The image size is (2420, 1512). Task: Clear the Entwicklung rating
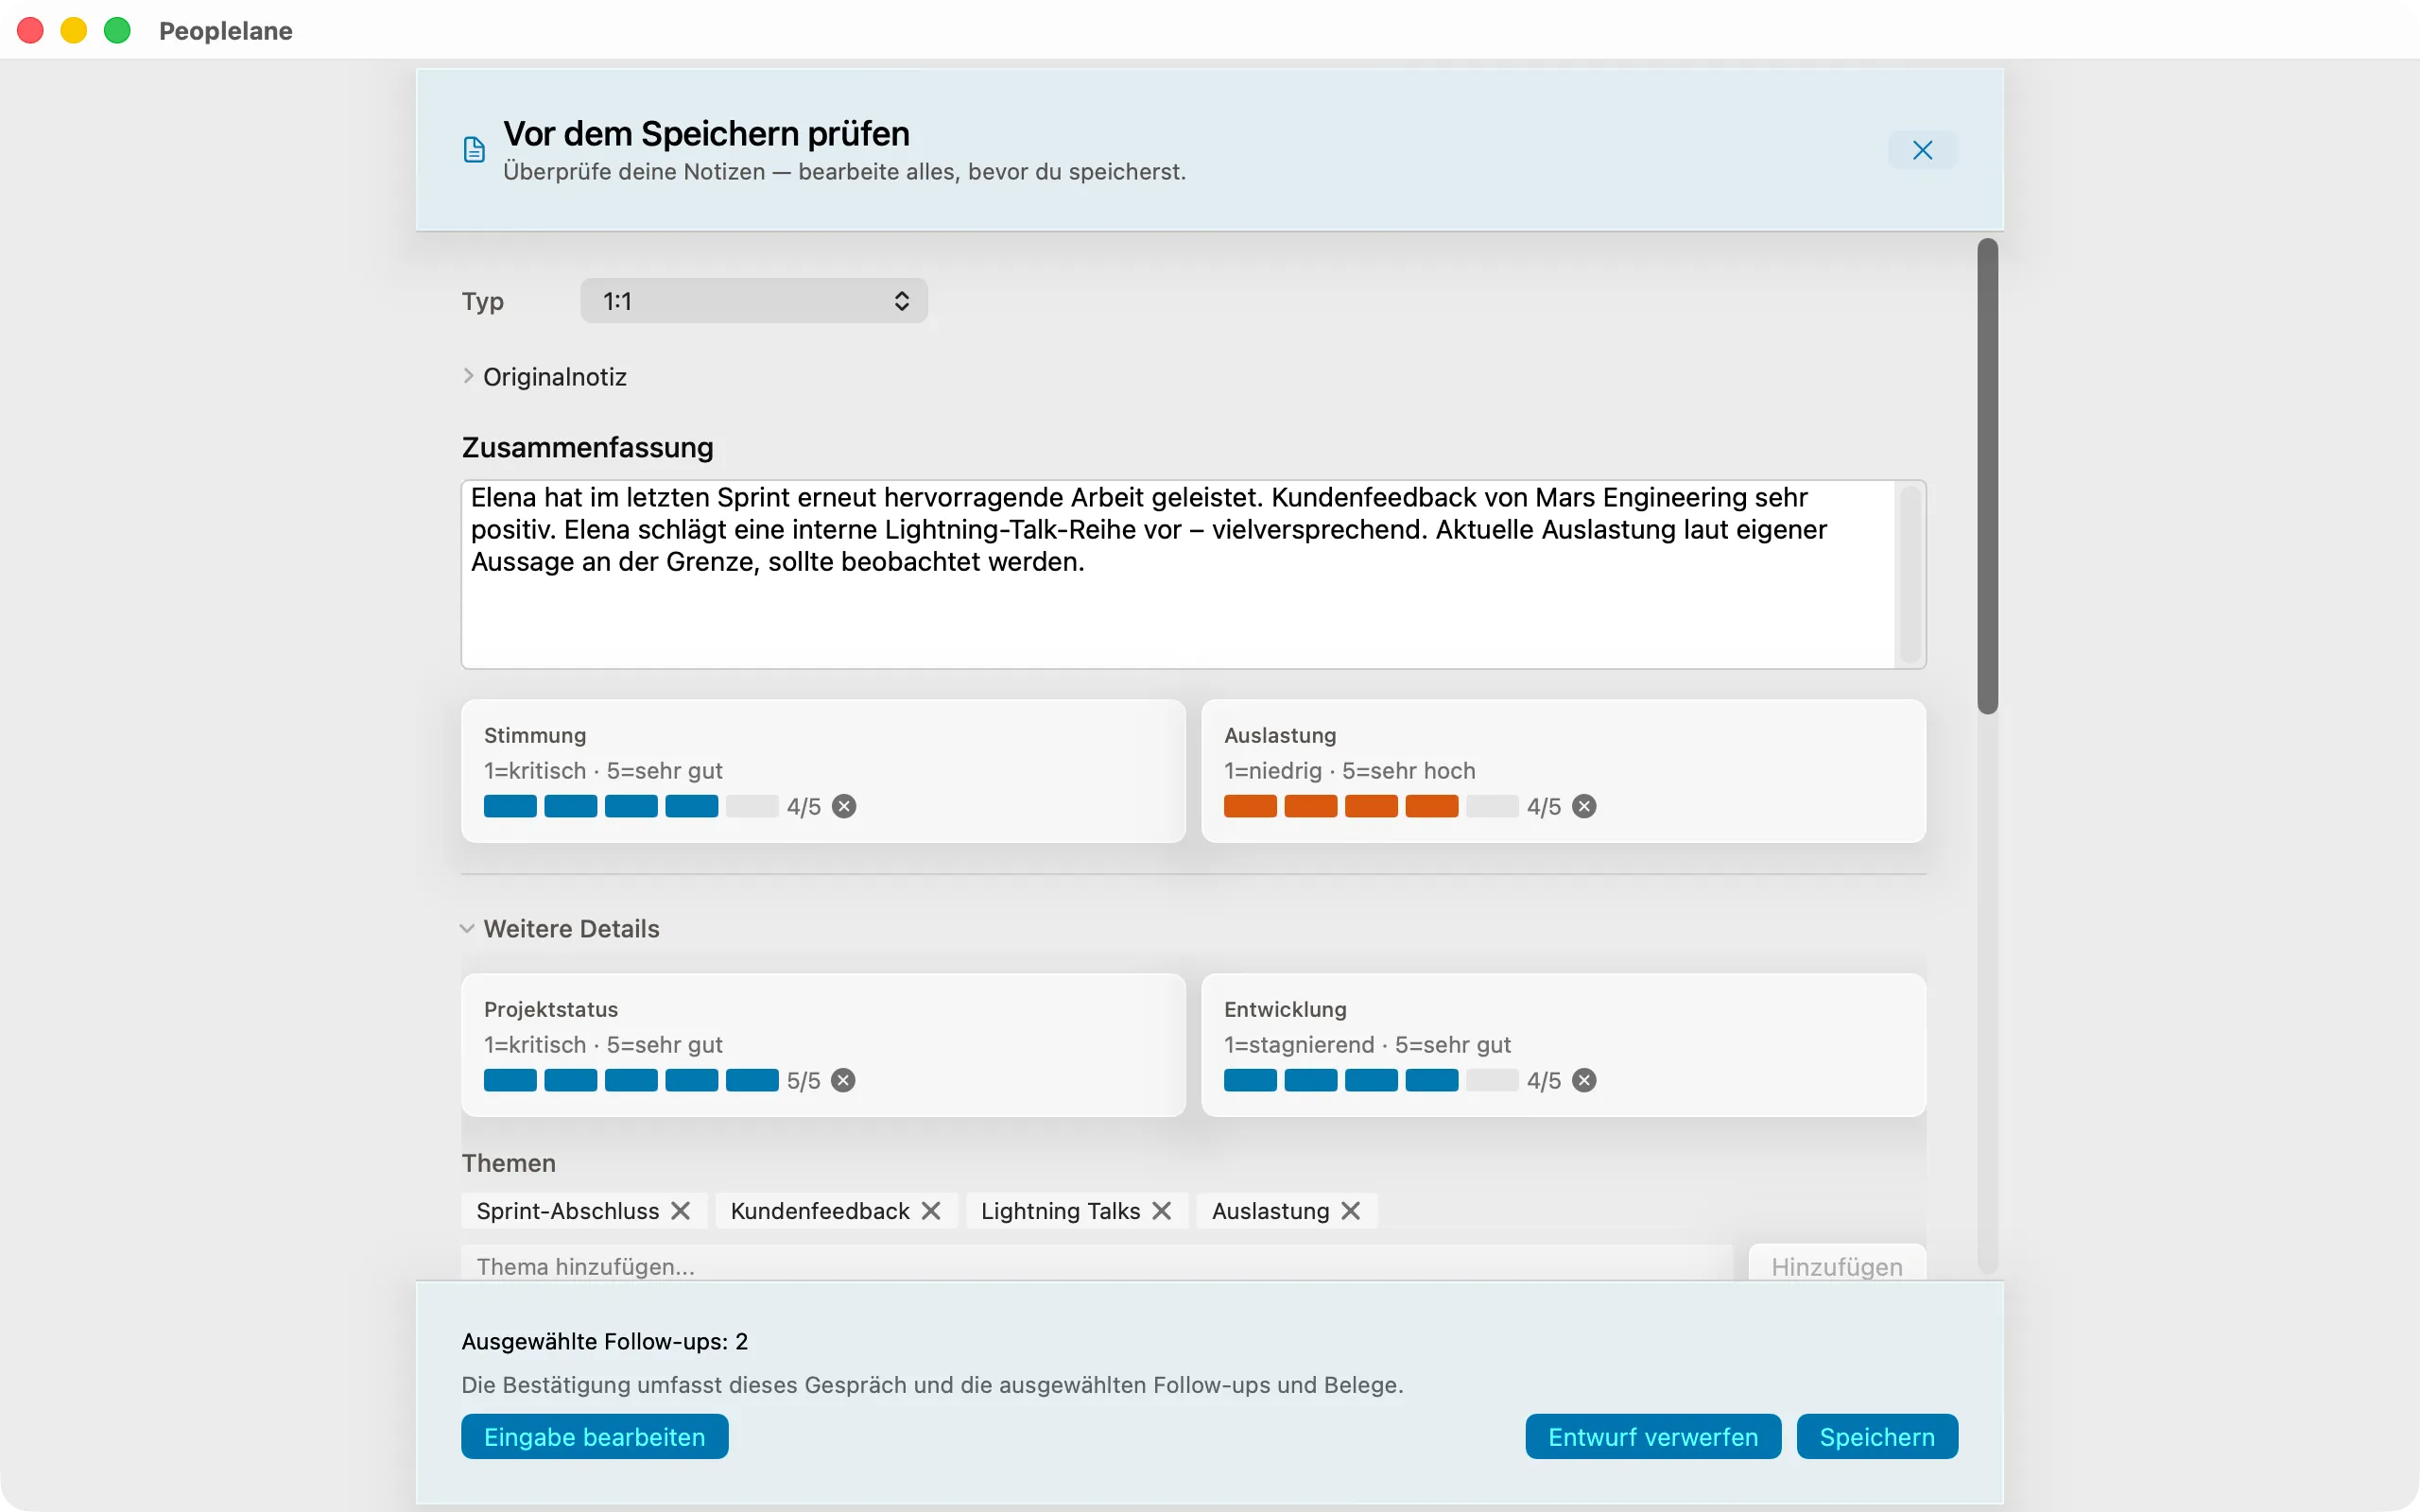[1584, 1080]
